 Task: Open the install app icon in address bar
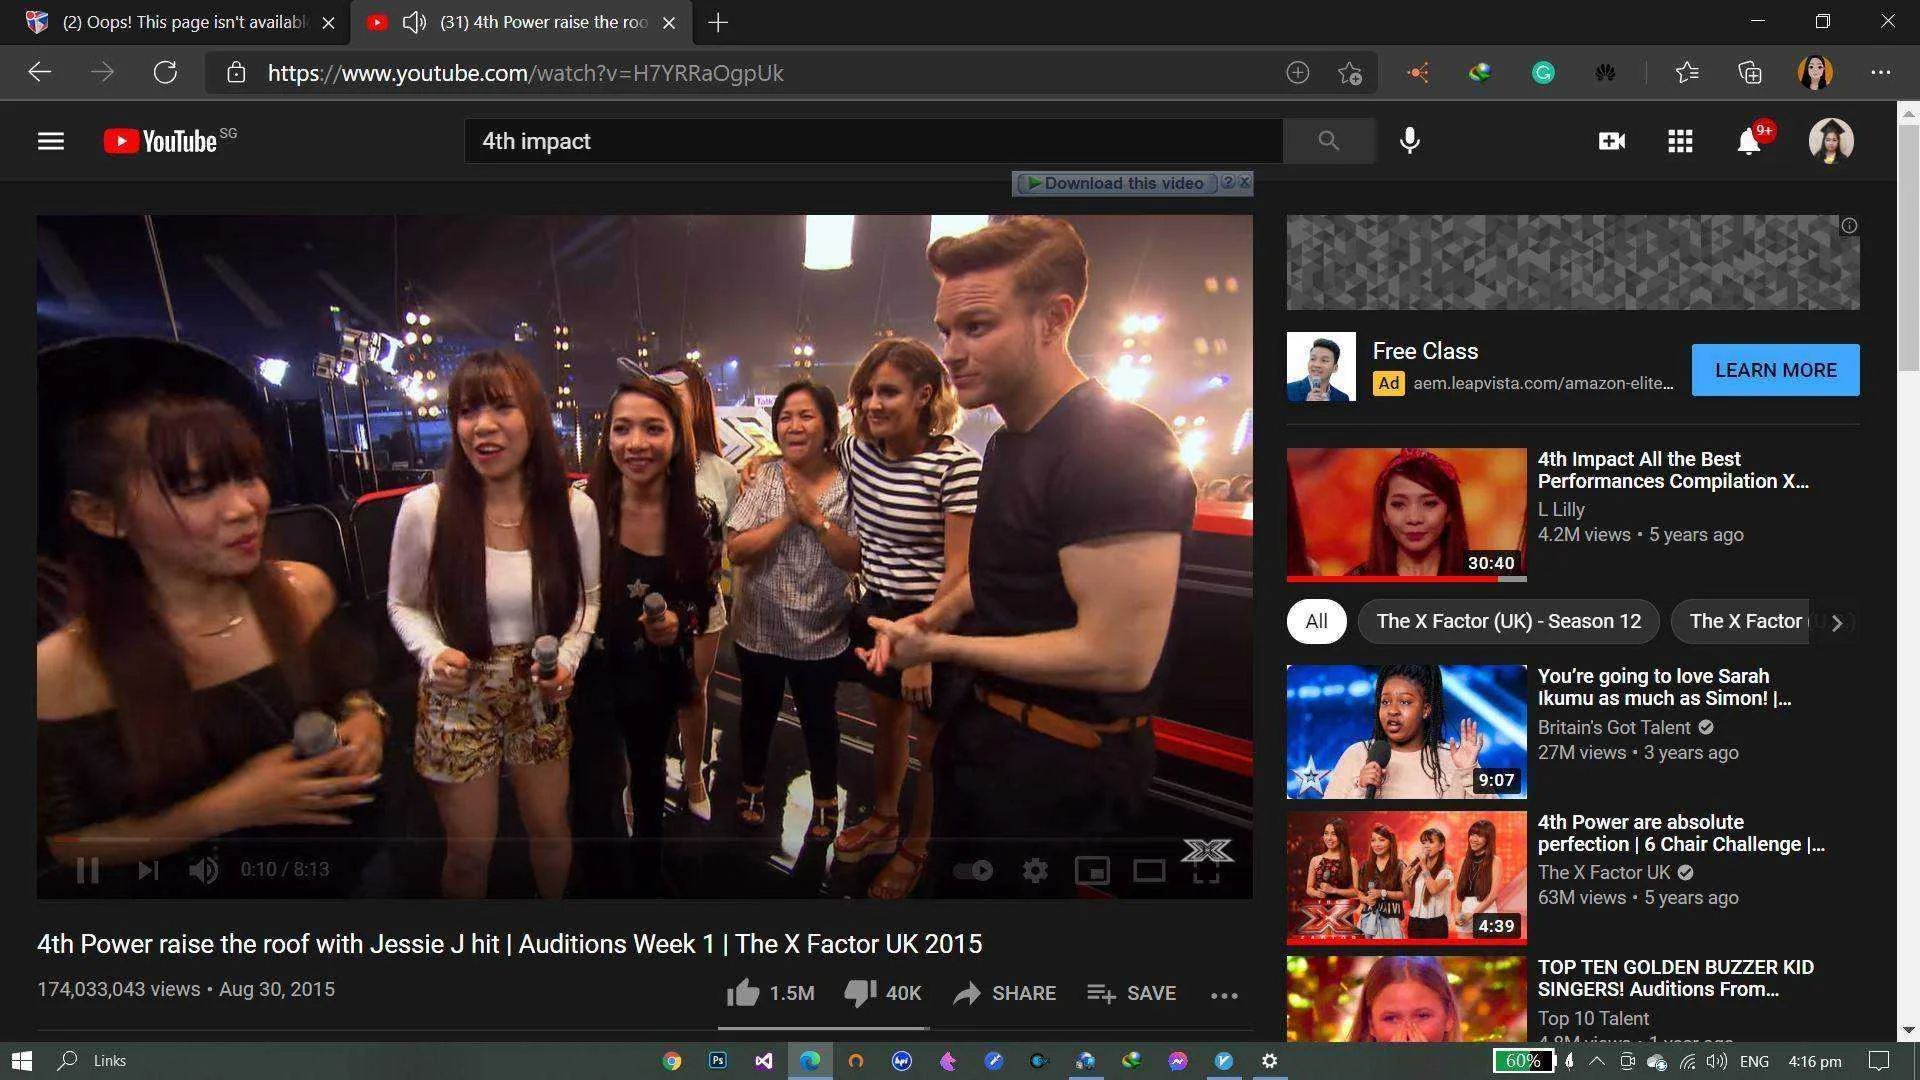pos(1297,73)
